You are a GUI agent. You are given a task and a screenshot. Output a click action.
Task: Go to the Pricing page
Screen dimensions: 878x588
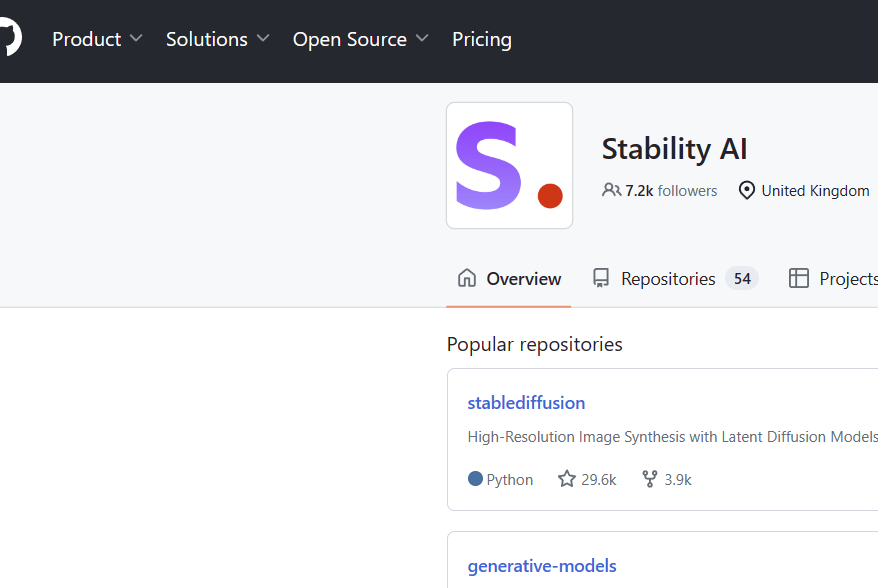pos(482,39)
